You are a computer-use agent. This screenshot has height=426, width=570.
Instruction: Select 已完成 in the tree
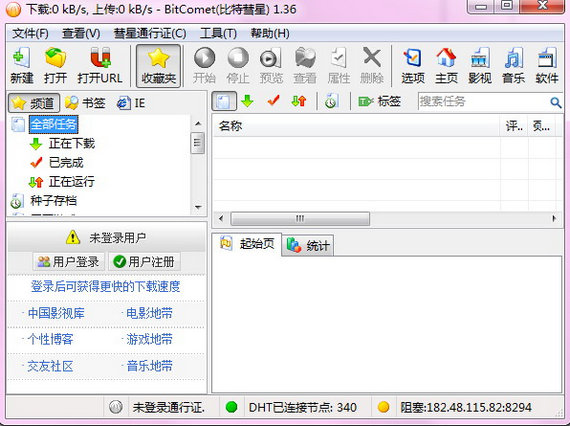(66, 162)
